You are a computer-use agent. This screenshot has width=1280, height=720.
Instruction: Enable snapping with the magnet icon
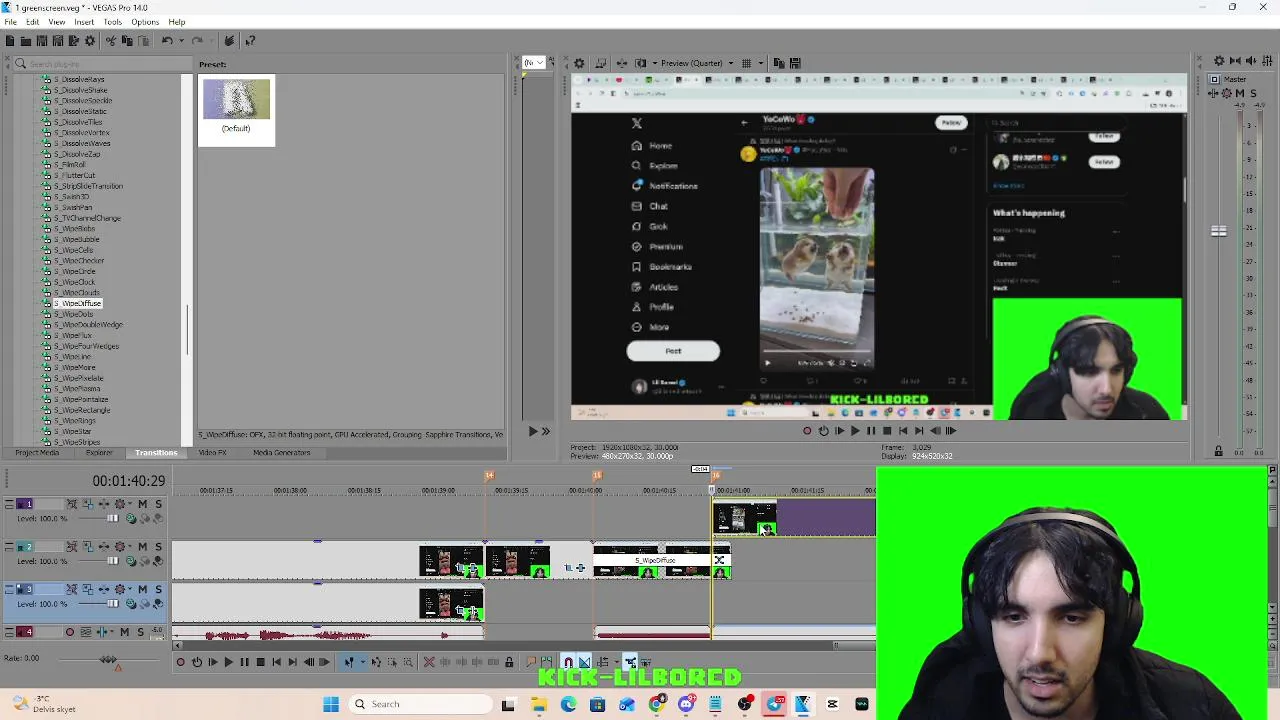tap(568, 662)
